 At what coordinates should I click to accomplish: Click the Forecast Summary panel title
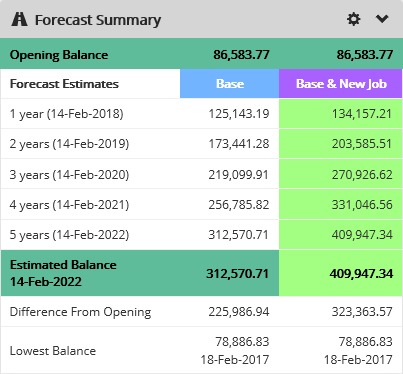point(98,20)
